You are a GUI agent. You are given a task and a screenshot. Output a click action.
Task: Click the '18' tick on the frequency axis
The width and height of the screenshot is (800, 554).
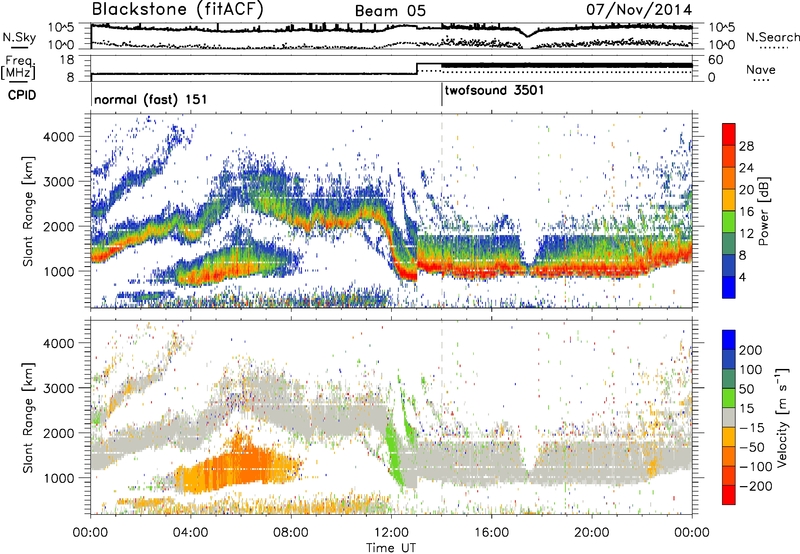pyautogui.click(x=67, y=60)
